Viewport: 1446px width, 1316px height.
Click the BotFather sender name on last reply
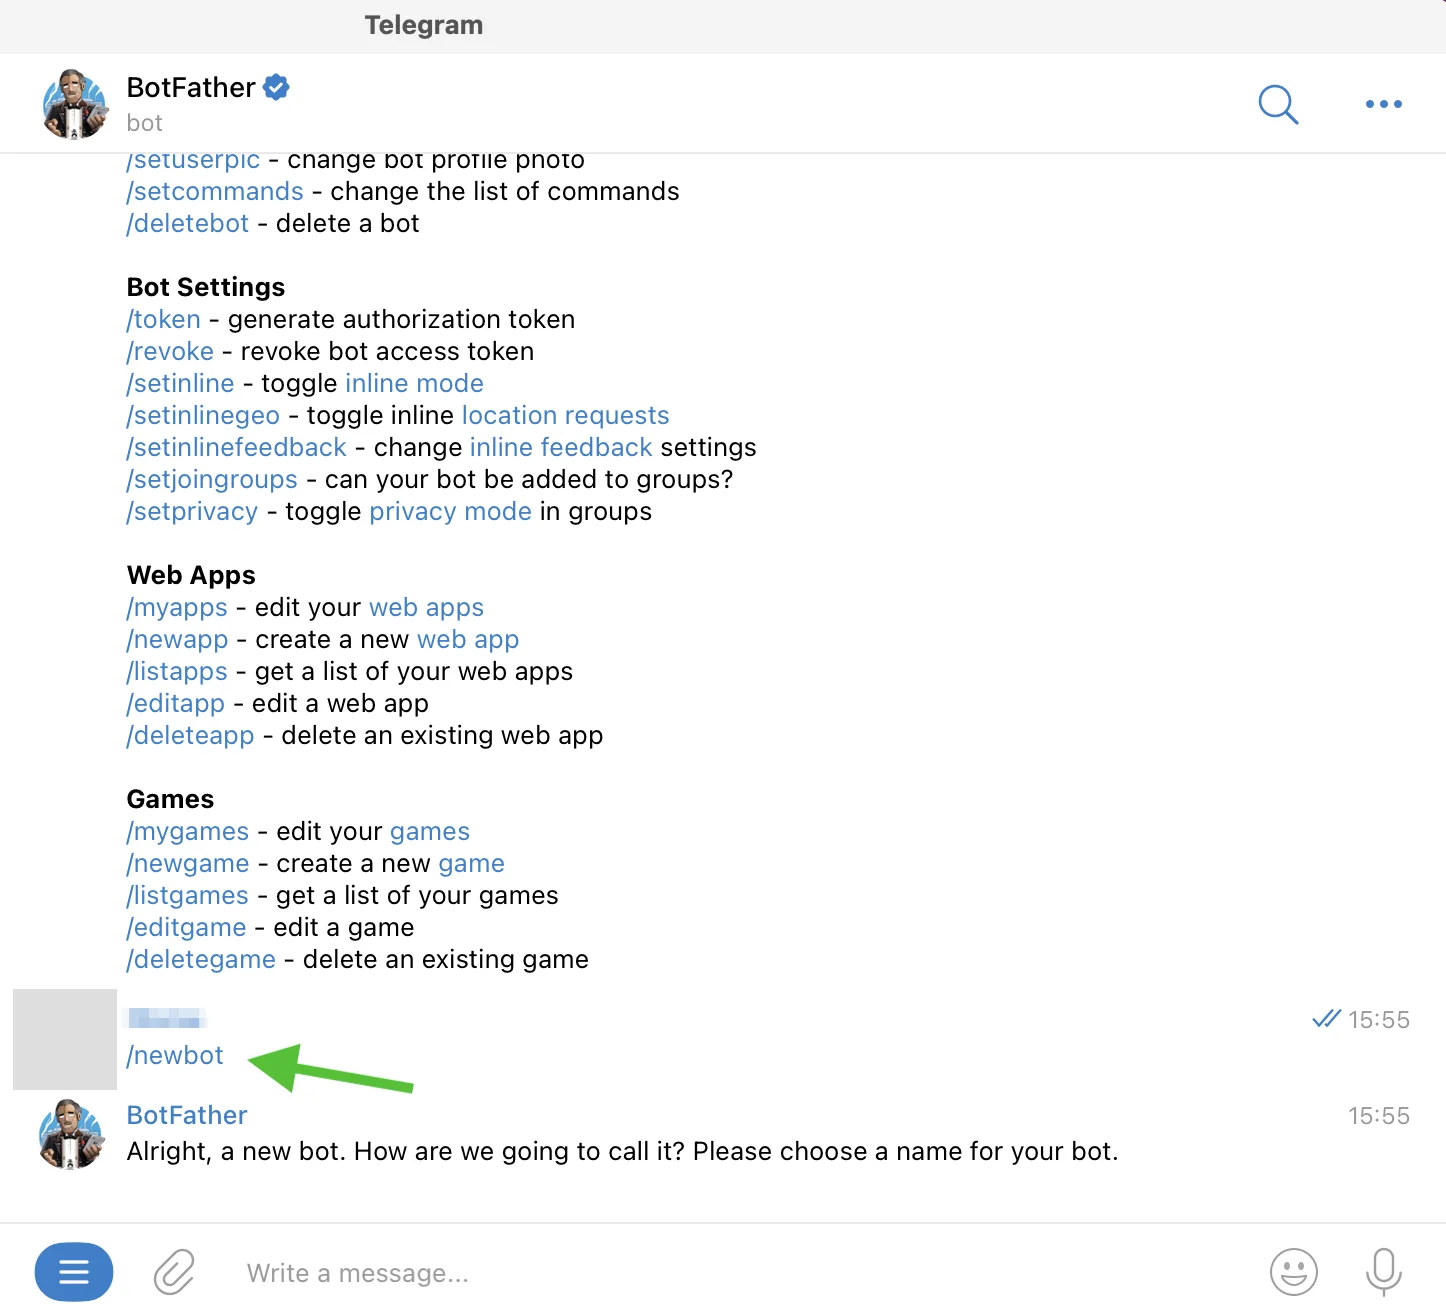click(187, 1115)
